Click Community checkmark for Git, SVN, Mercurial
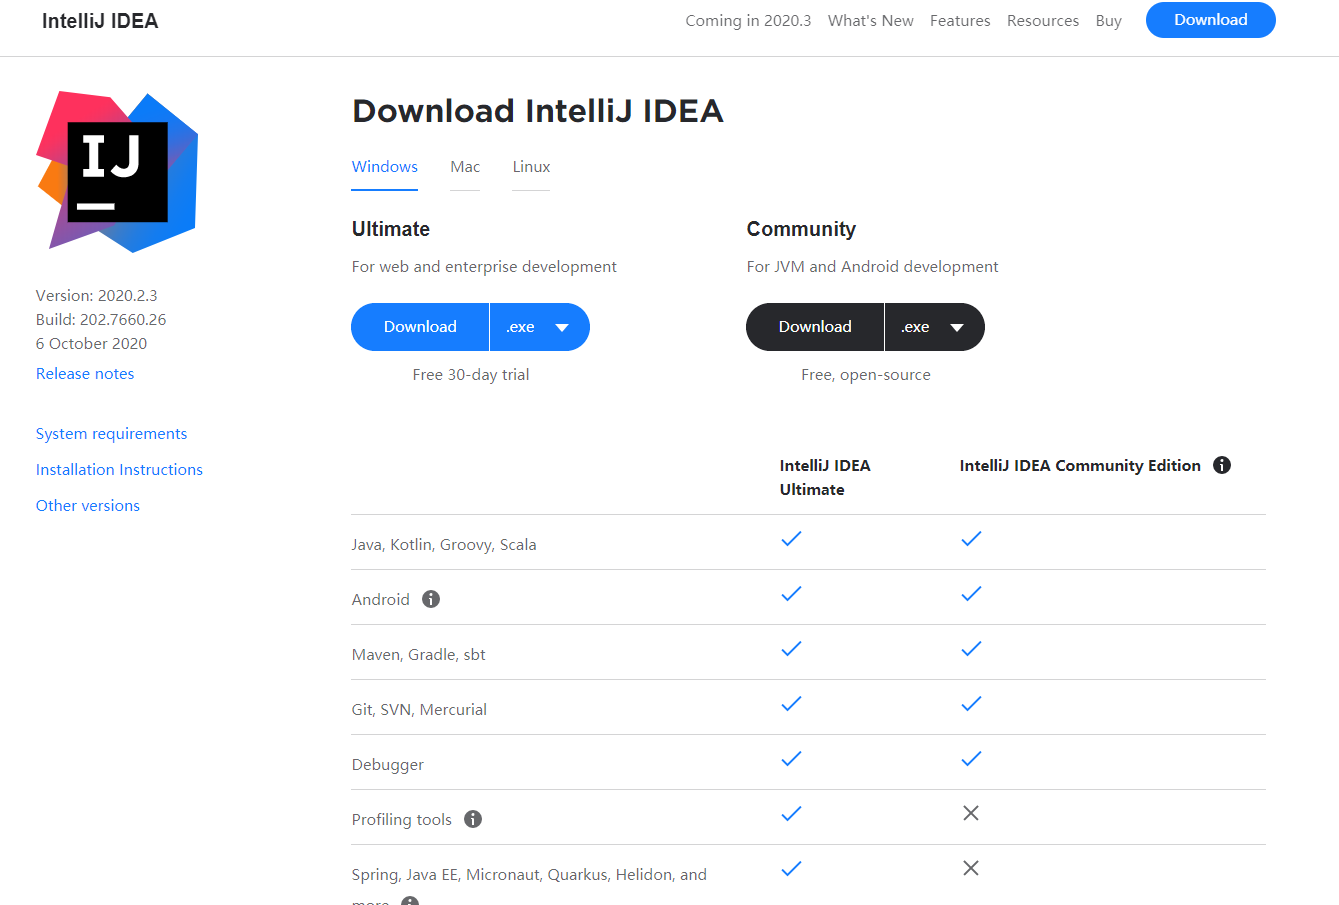This screenshot has height=905, width=1339. point(971,704)
